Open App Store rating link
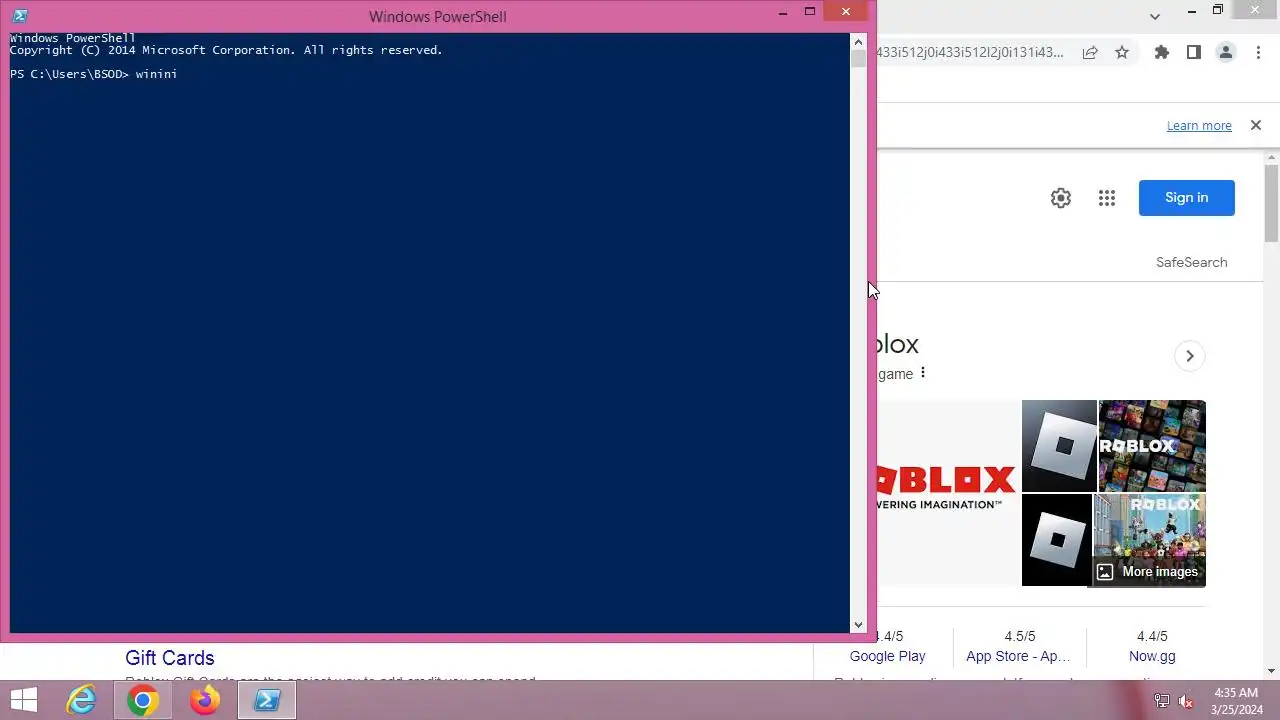Image resolution: width=1280 pixels, height=720 pixels. point(1018,656)
